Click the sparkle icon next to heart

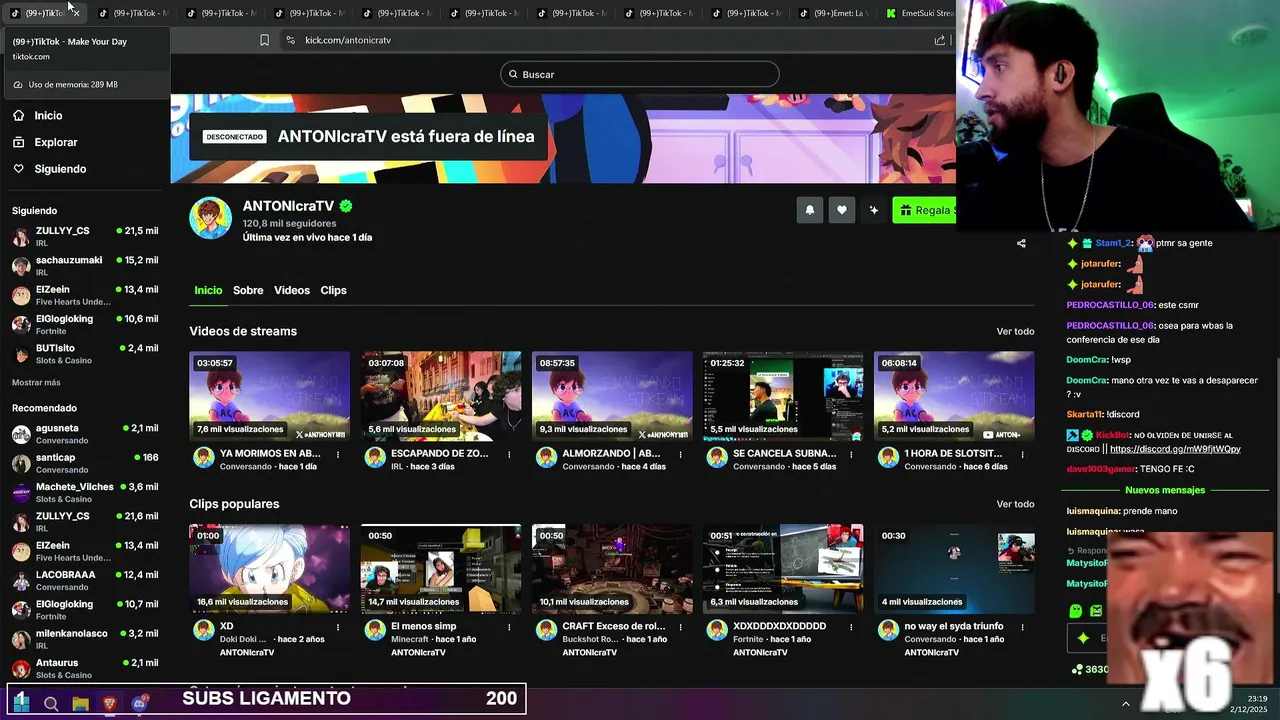(x=874, y=210)
